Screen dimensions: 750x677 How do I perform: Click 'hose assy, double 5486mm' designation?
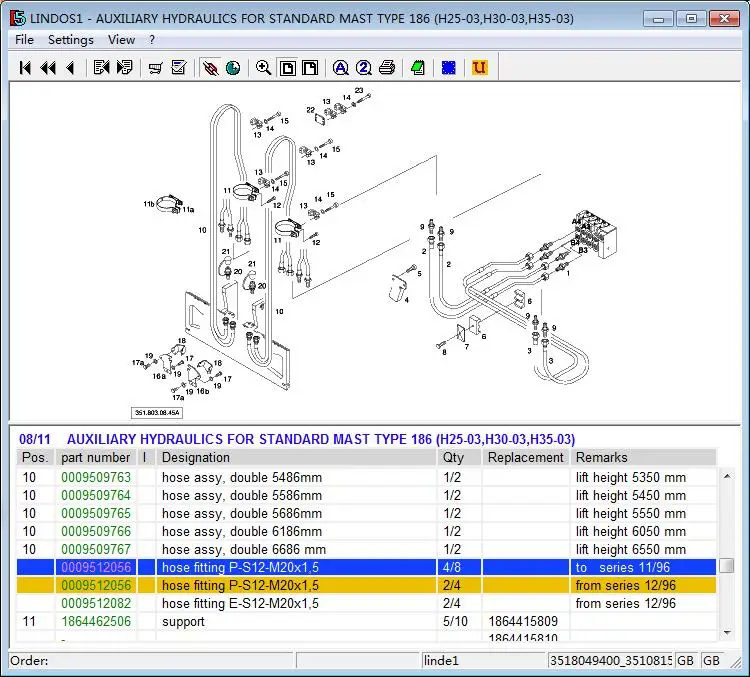click(242, 477)
